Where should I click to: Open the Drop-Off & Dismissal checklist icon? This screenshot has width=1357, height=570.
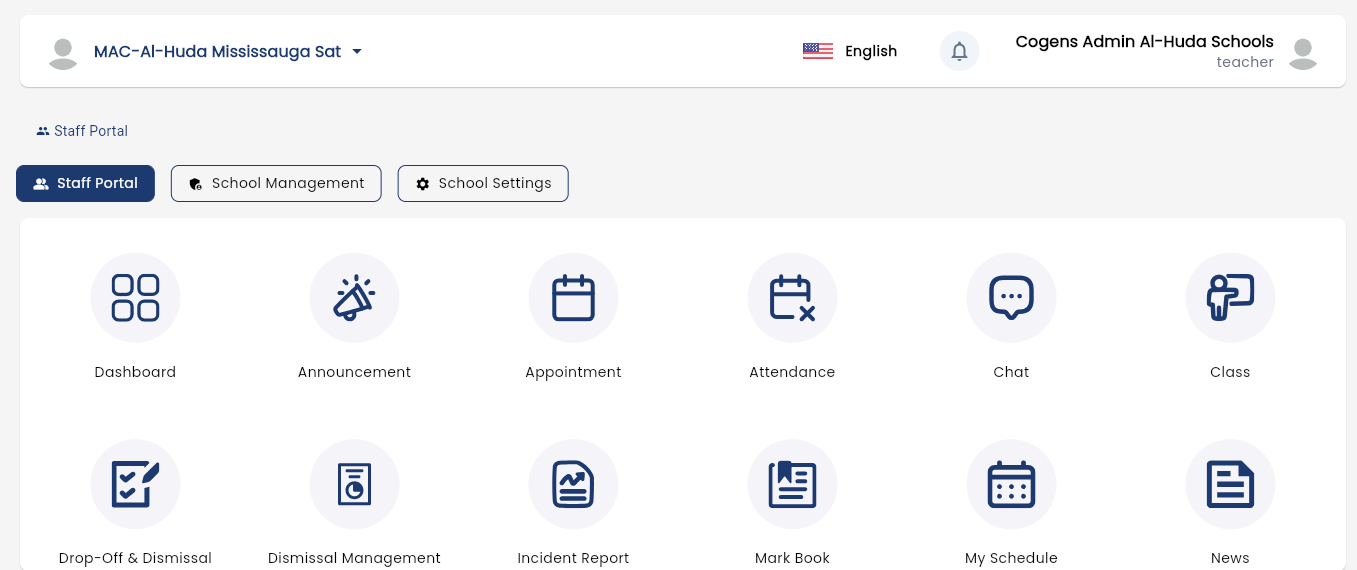pos(135,485)
